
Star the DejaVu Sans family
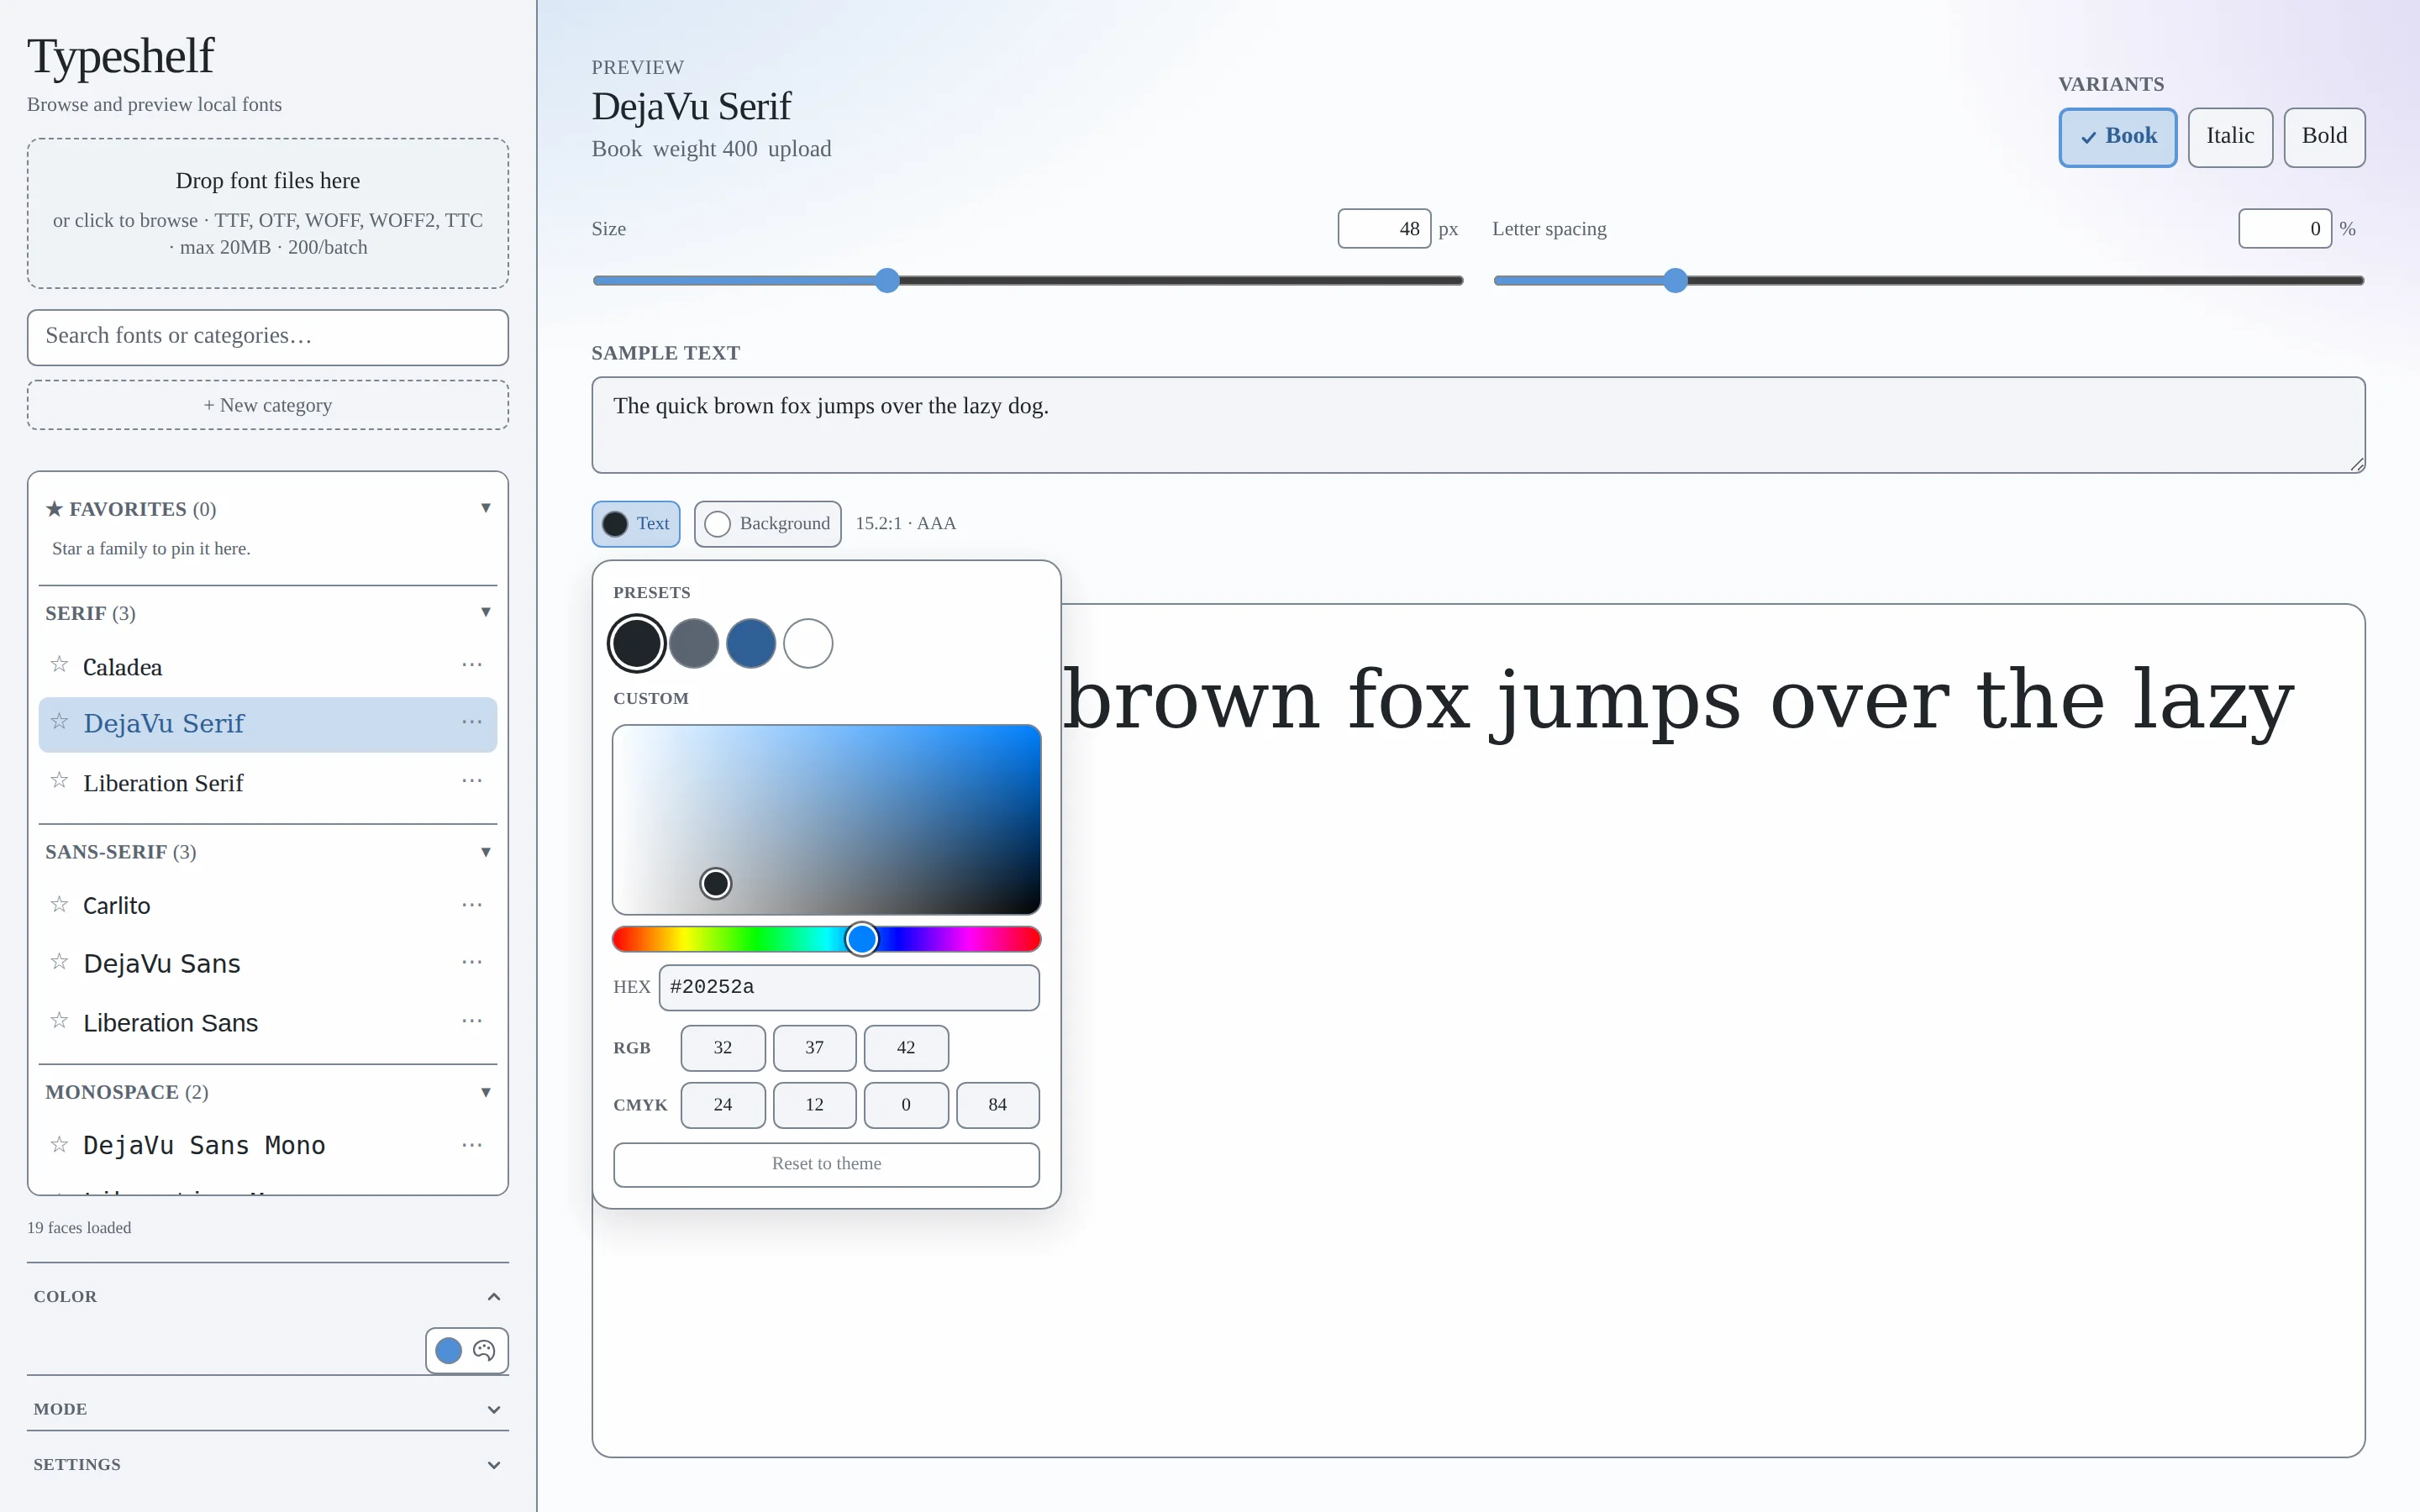[59, 962]
